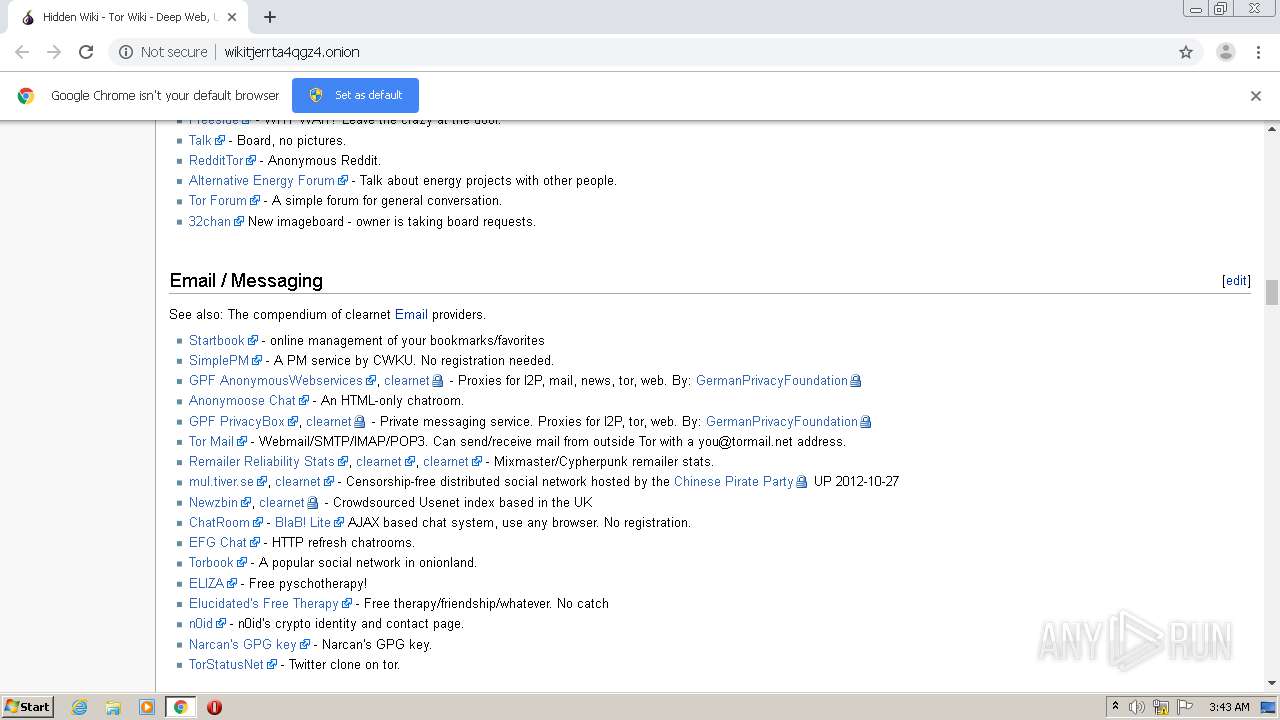Click lock icon next to Newzbin clearnet
The height and width of the screenshot is (720, 1280).
click(x=313, y=503)
